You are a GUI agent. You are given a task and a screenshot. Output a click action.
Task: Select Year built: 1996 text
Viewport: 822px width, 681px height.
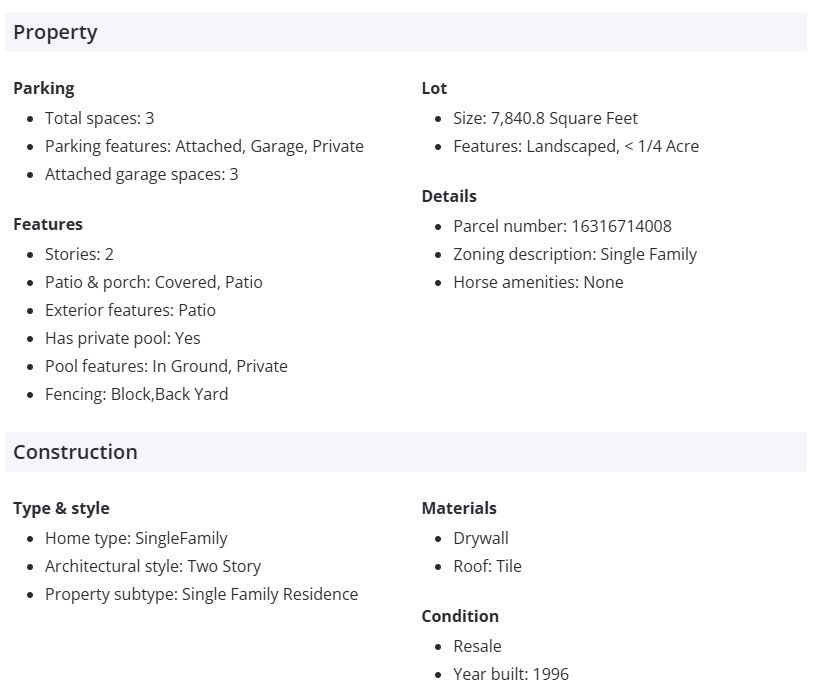[x=510, y=673]
